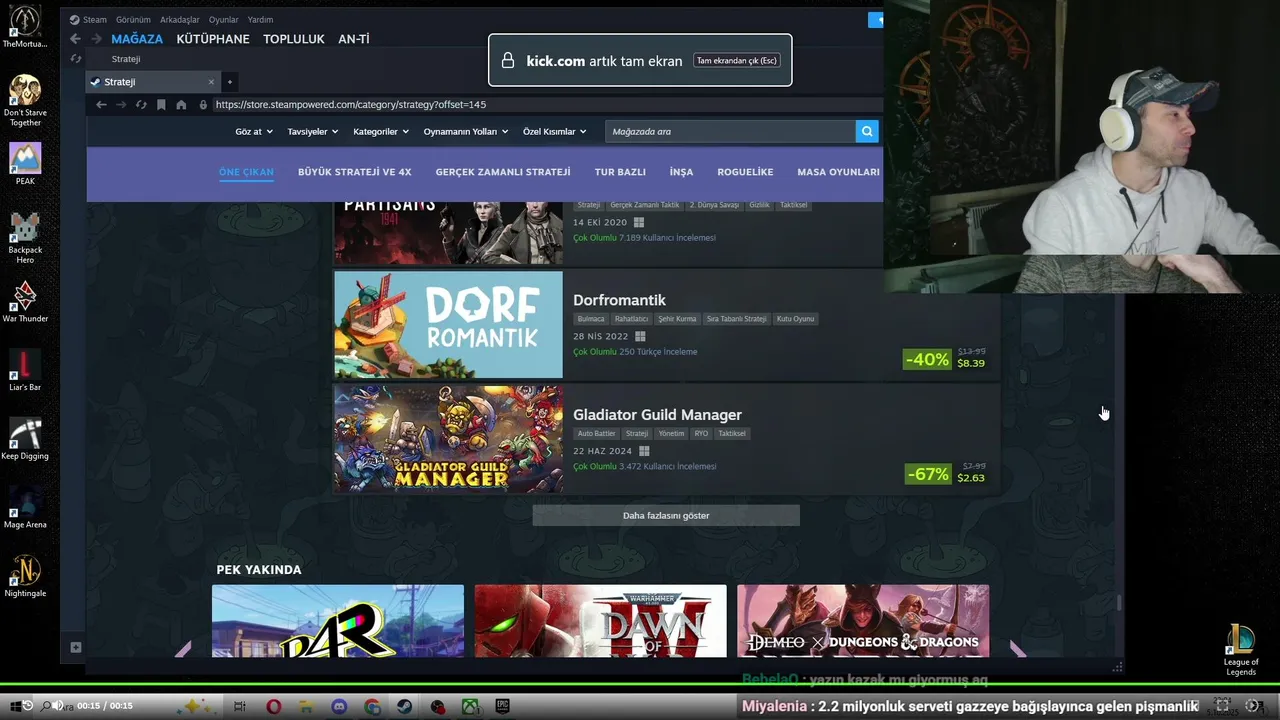The width and height of the screenshot is (1280, 720).
Task: Open the Arkadaşlar menu
Action: (x=180, y=19)
